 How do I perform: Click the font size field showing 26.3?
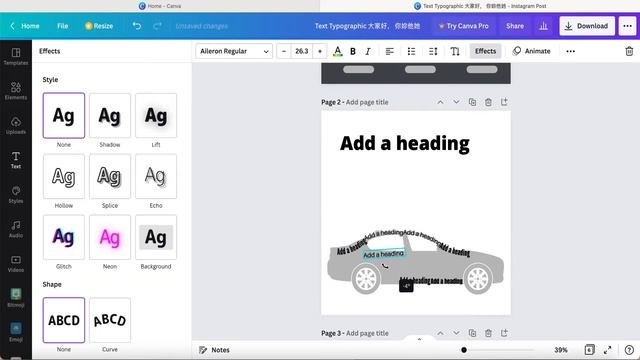pyautogui.click(x=302, y=51)
